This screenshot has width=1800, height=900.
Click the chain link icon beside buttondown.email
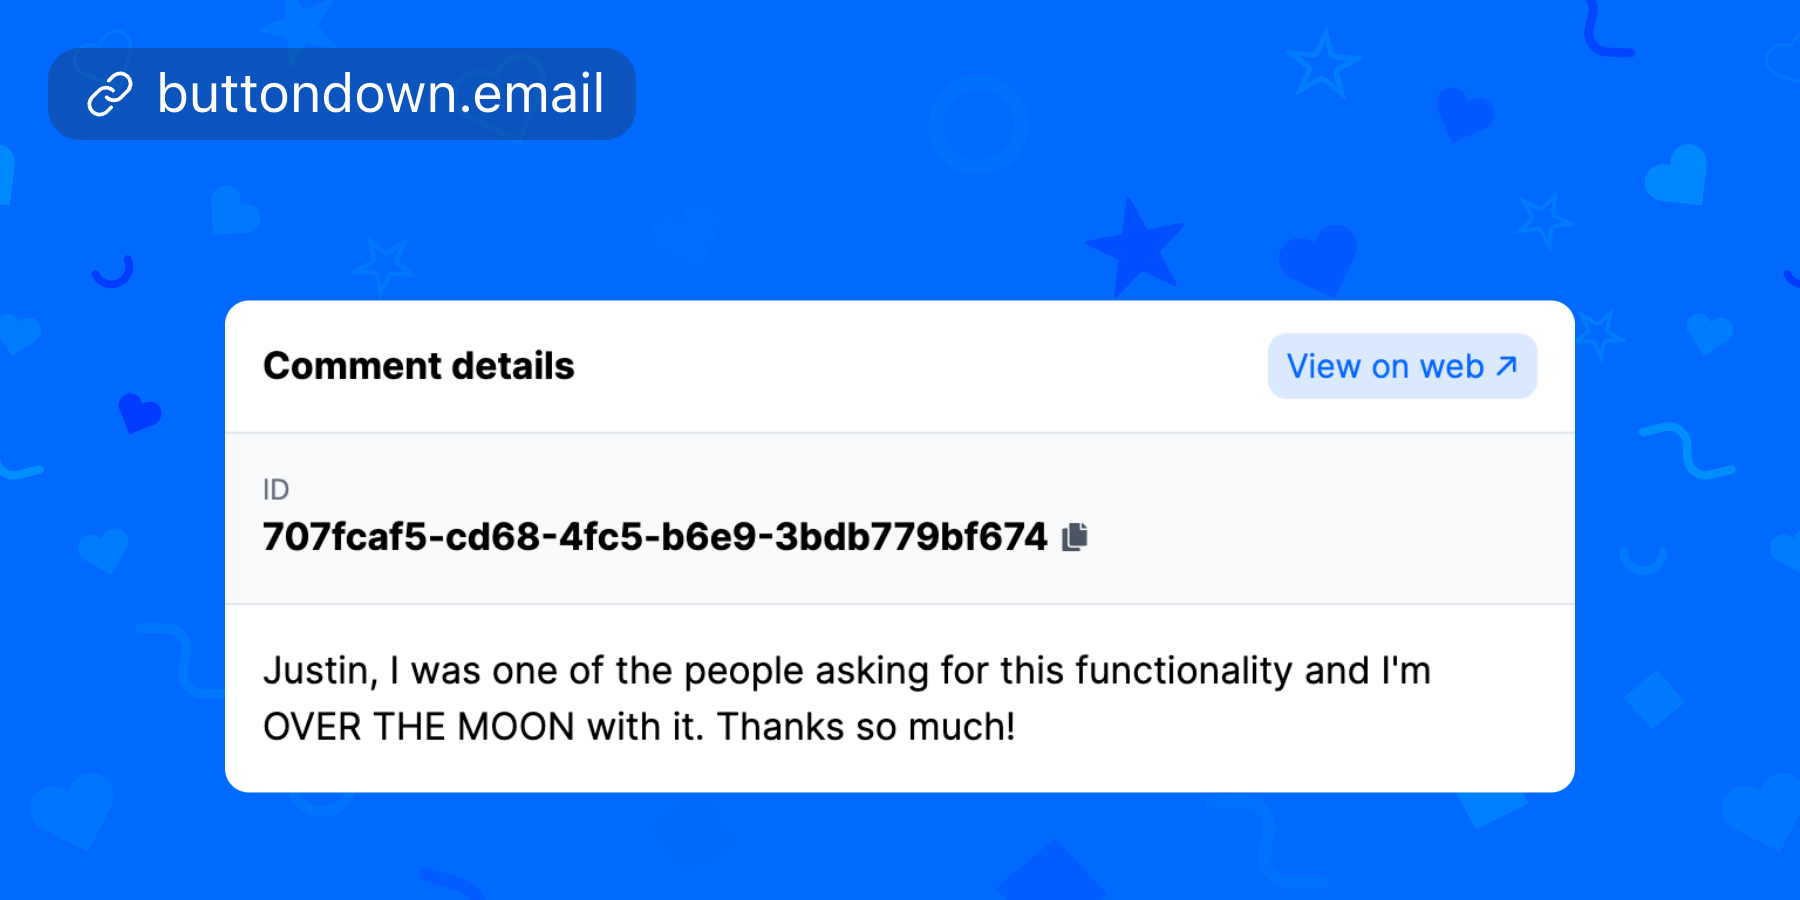(110, 95)
